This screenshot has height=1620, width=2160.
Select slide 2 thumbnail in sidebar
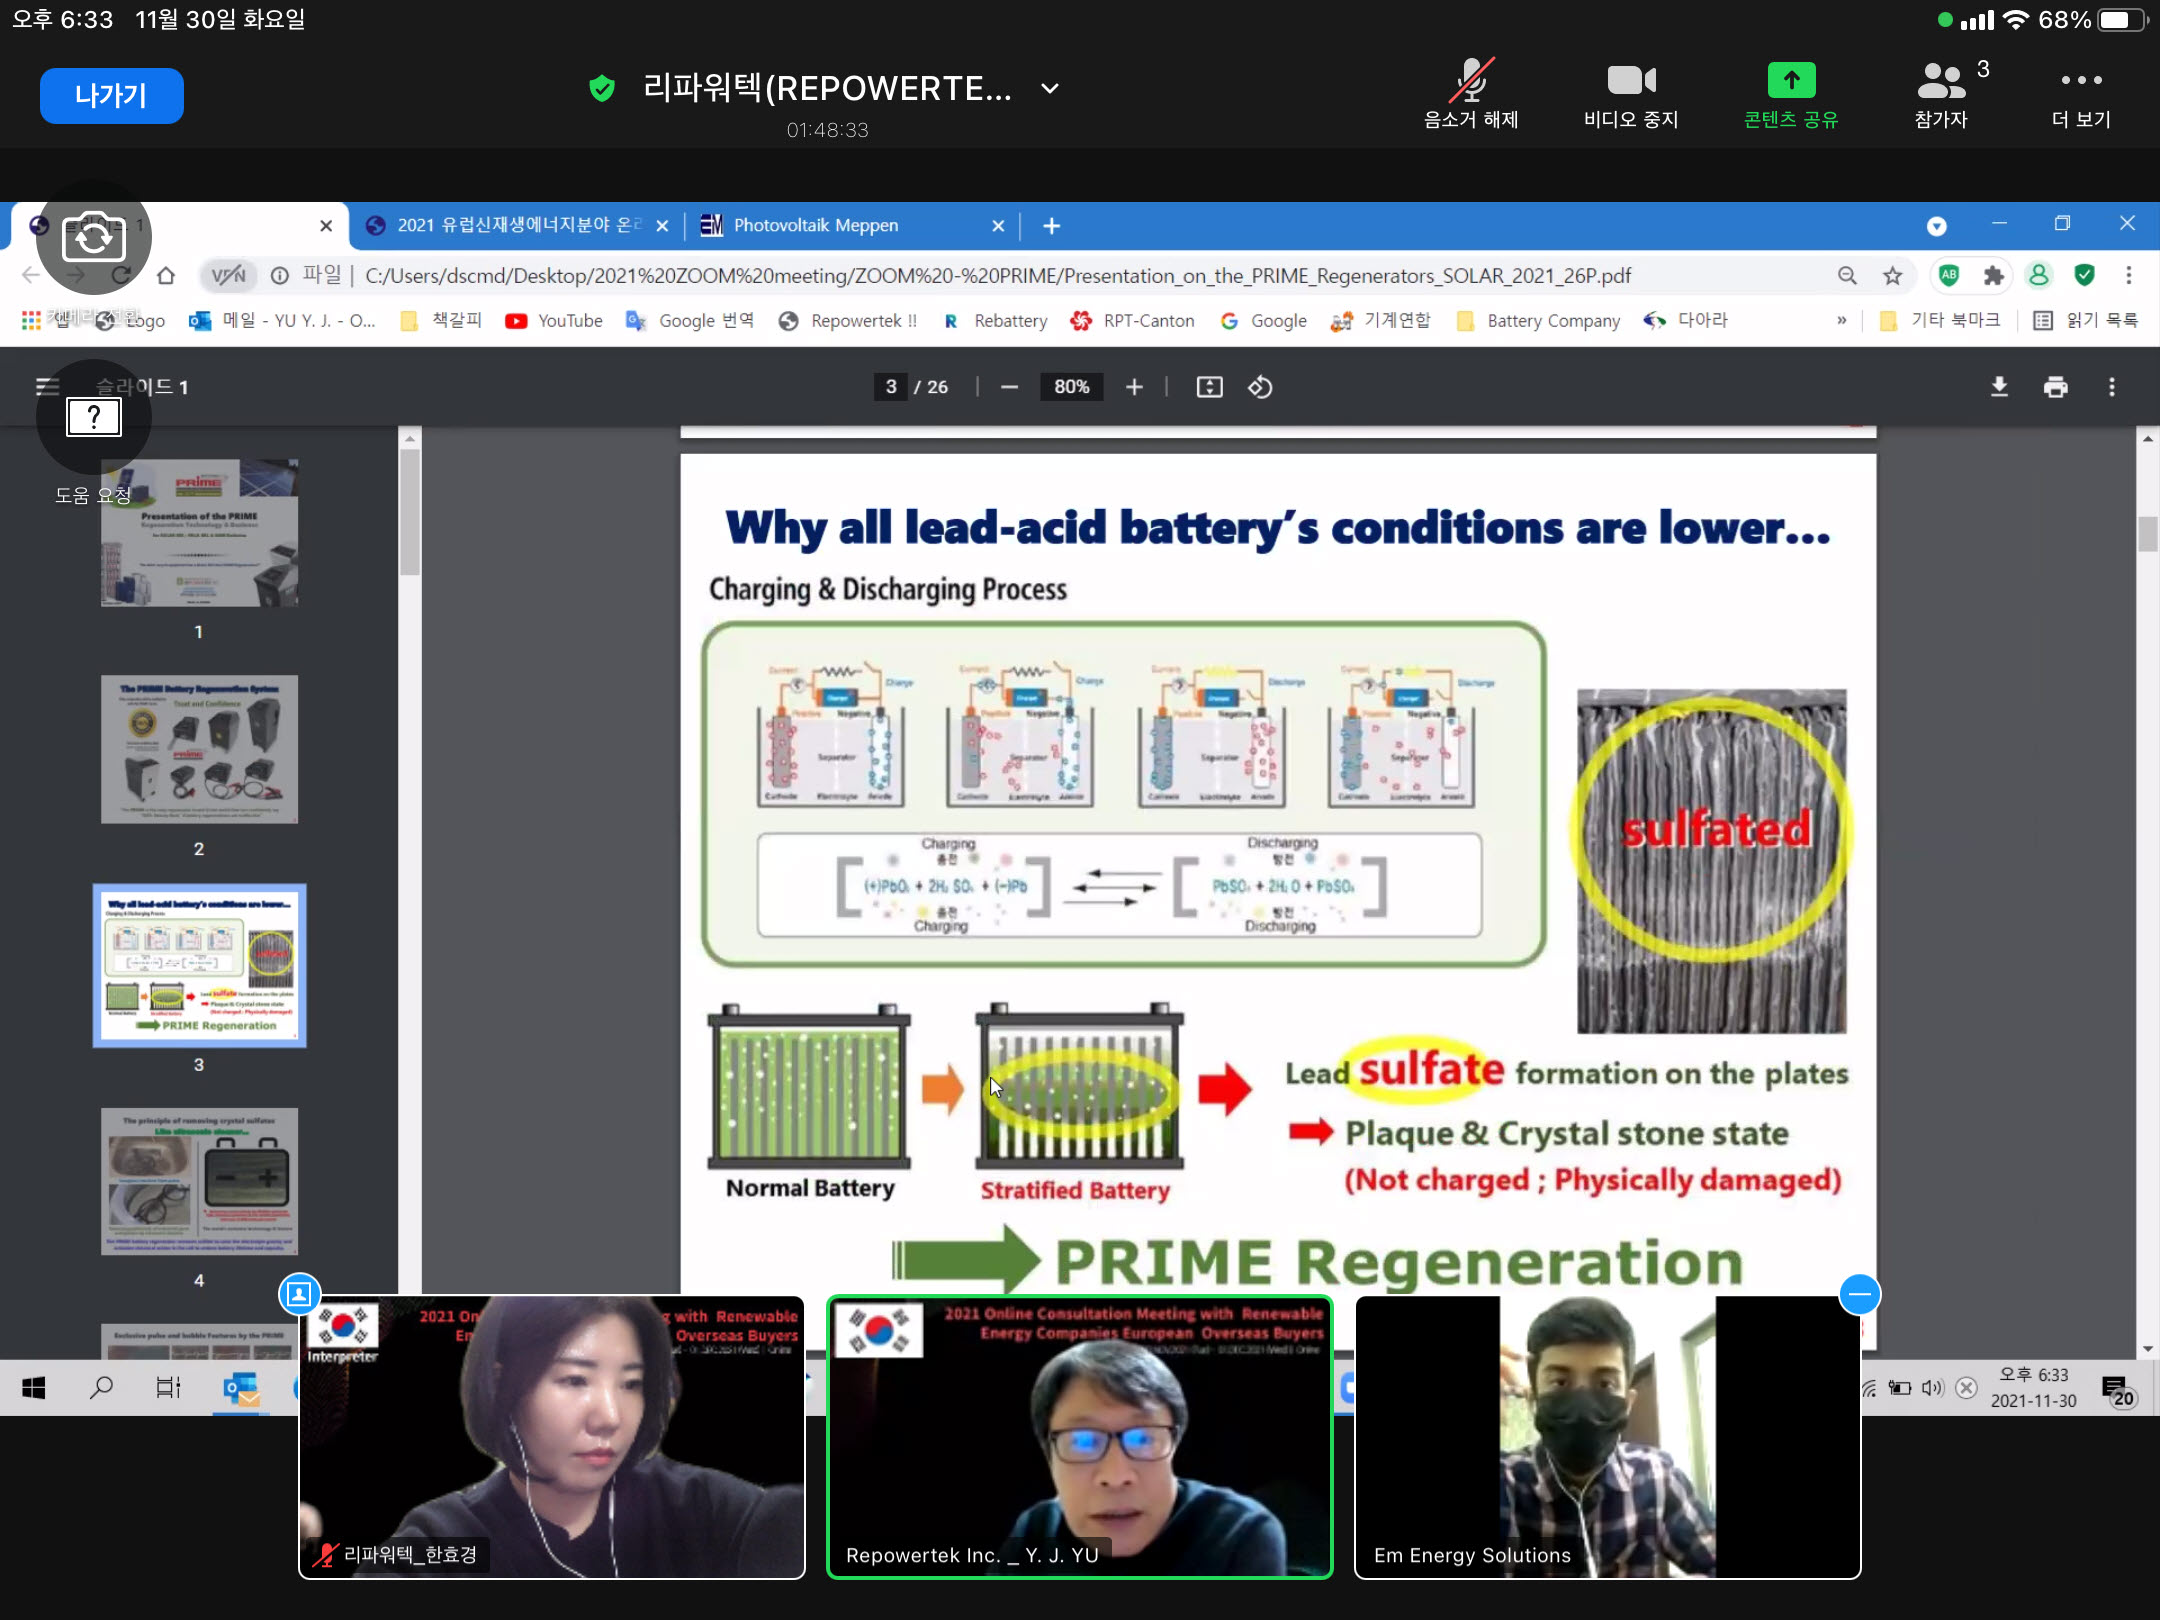(x=200, y=749)
